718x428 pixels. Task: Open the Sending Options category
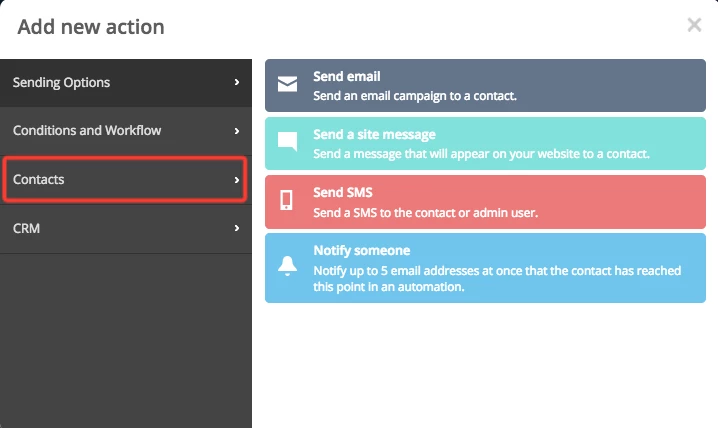(x=126, y=83)
